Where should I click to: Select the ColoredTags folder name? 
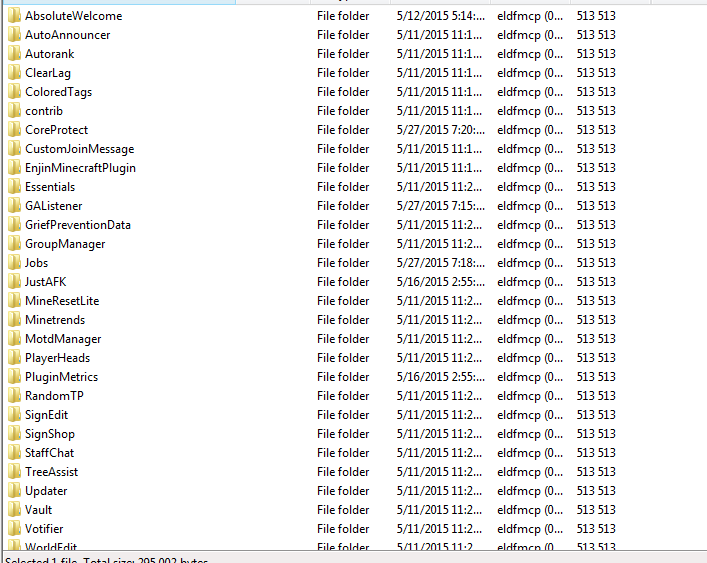[59, 92]
